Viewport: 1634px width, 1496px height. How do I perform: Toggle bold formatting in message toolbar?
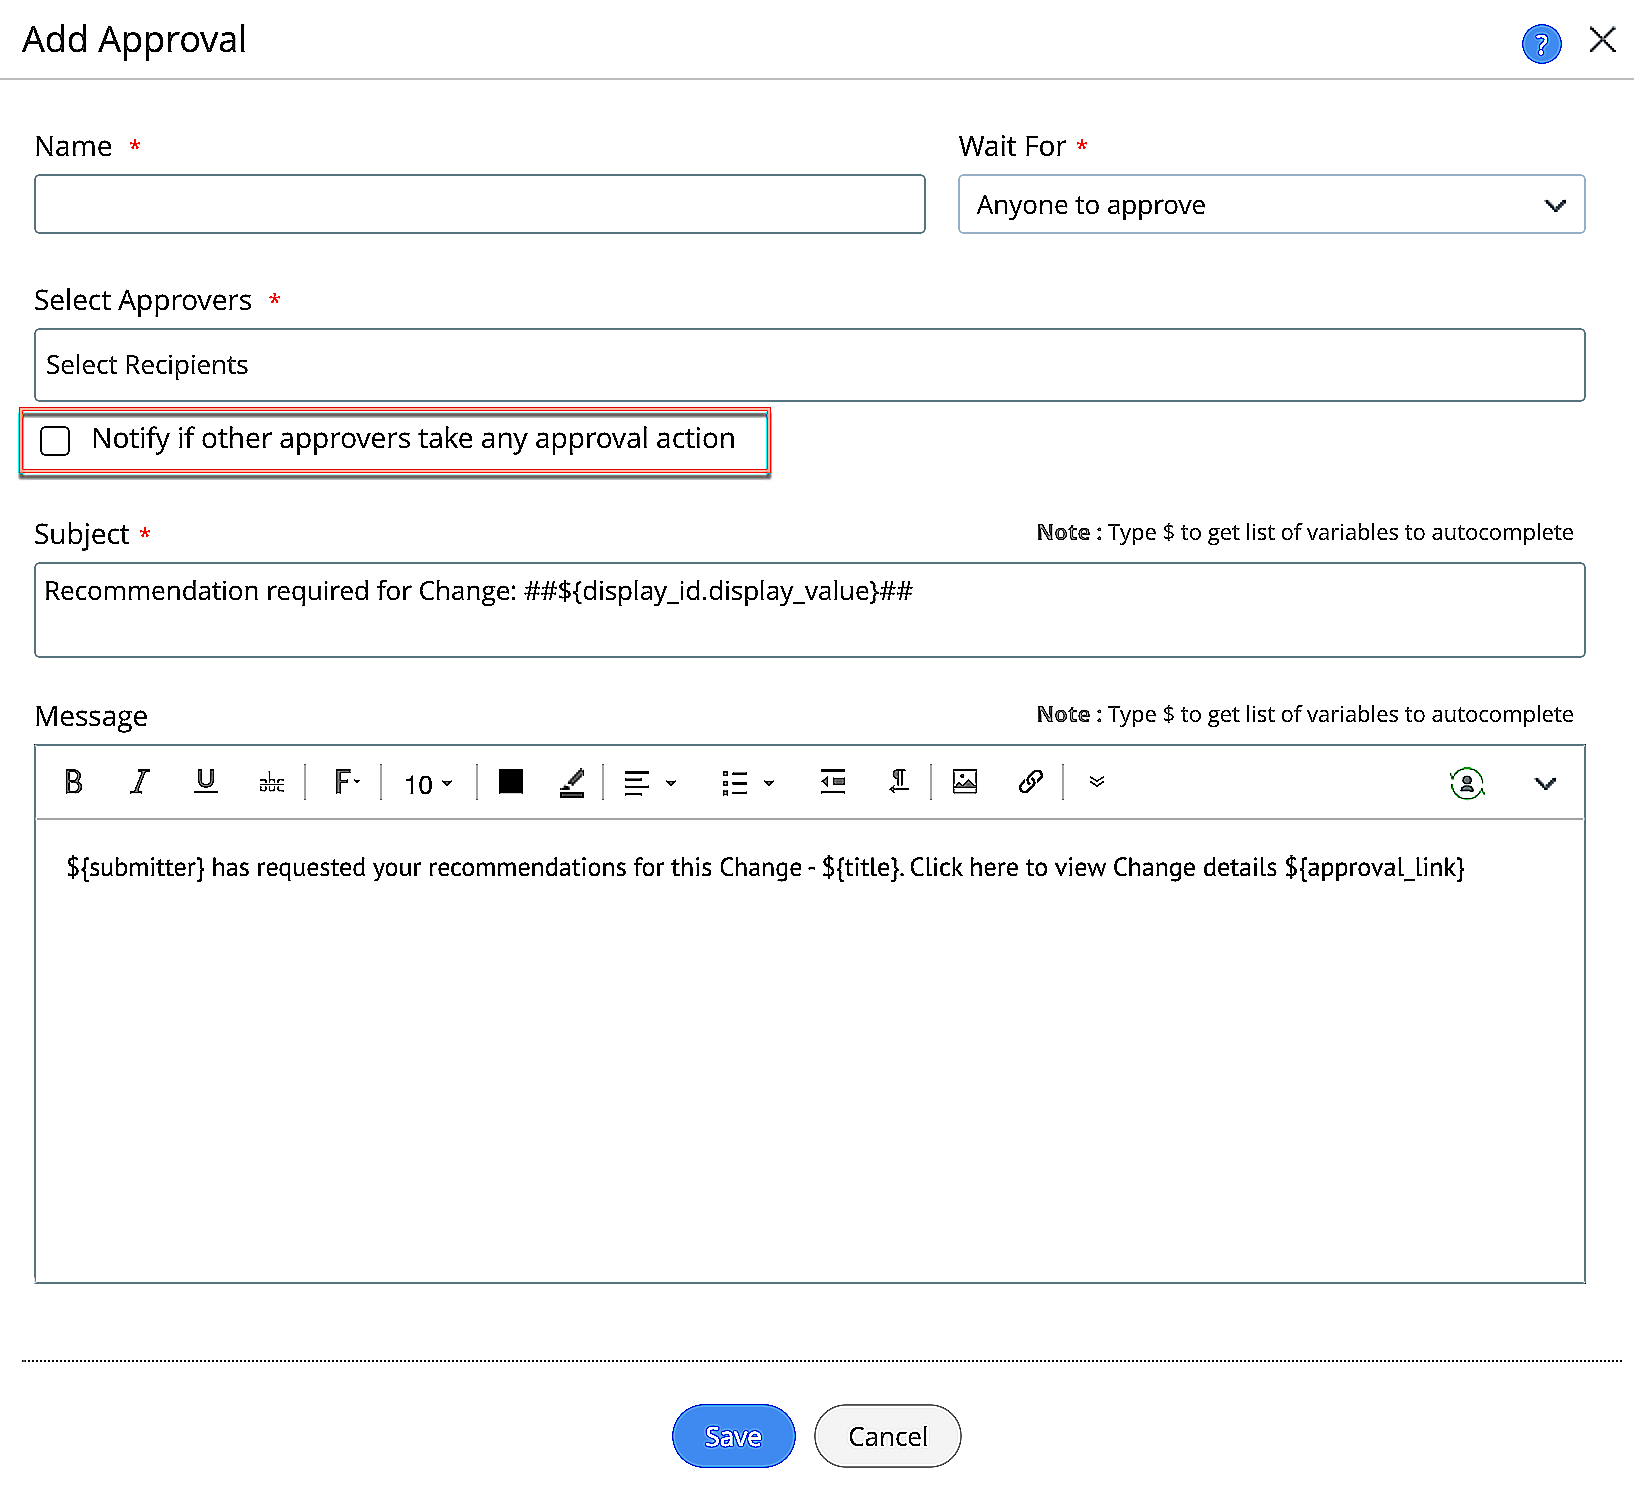pos(73,782)
